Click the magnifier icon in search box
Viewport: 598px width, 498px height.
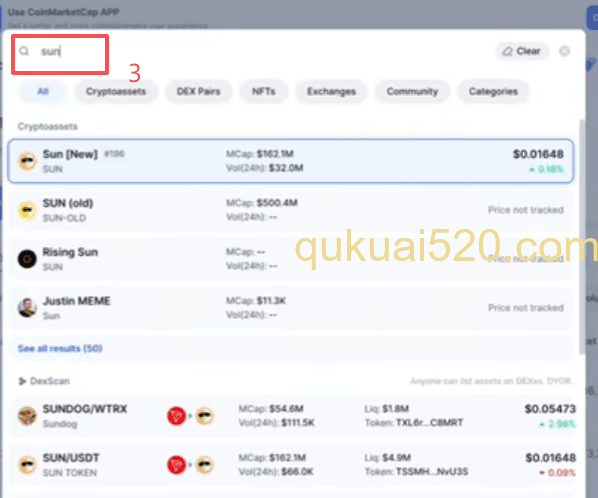pos(24,51)
